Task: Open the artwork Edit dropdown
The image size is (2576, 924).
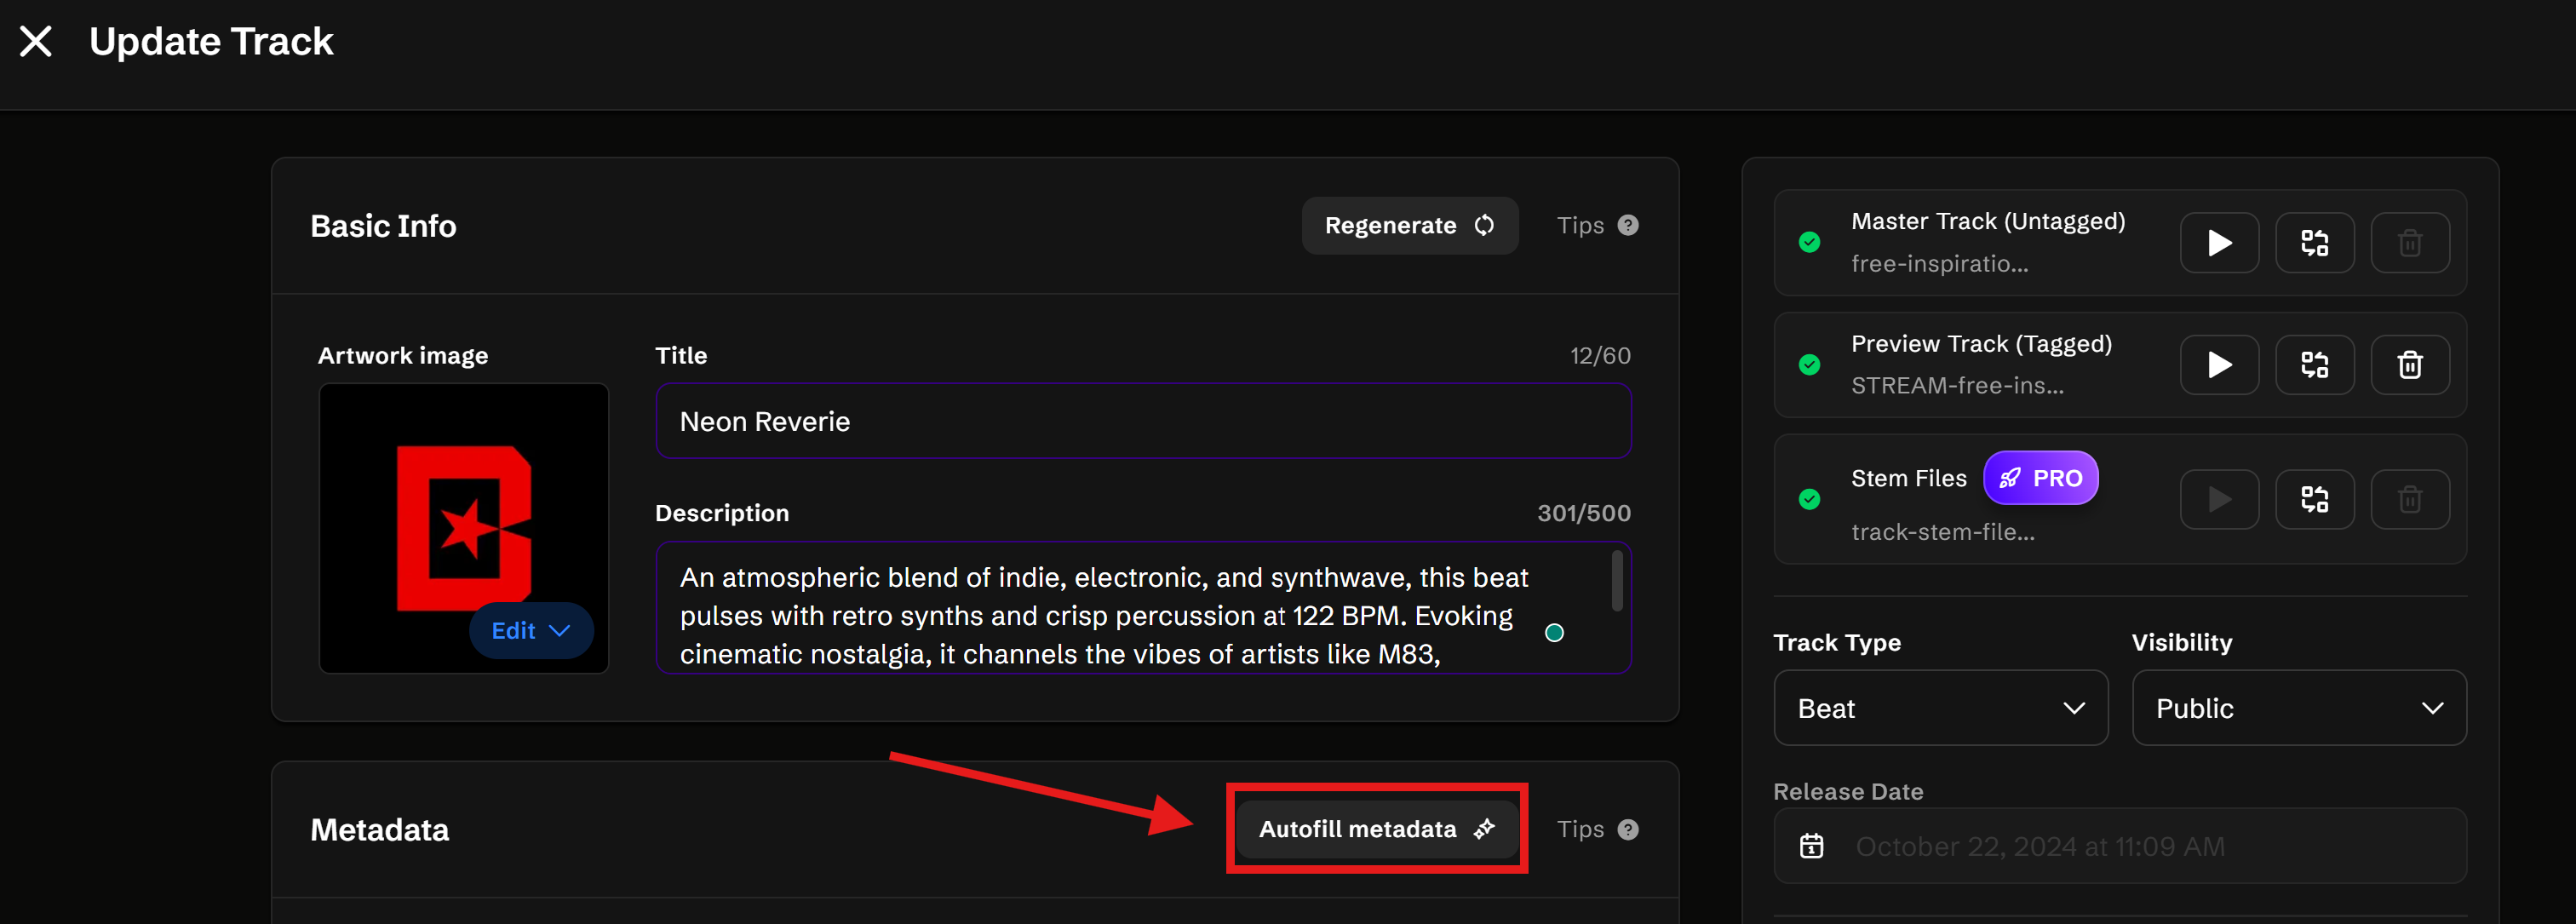Action: click(531, 631)
